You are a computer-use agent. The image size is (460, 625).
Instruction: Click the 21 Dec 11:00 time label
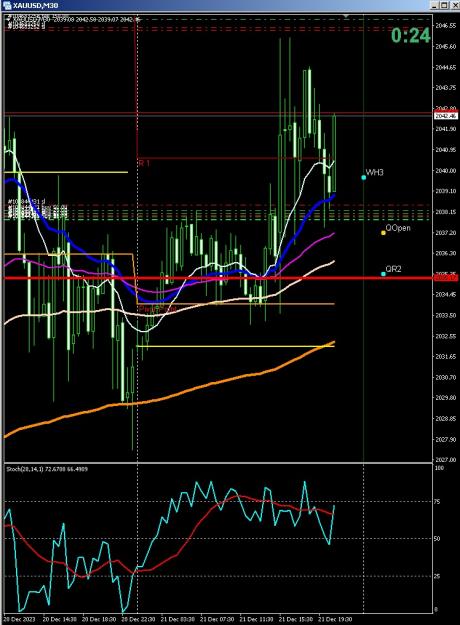tap(256, 619)
